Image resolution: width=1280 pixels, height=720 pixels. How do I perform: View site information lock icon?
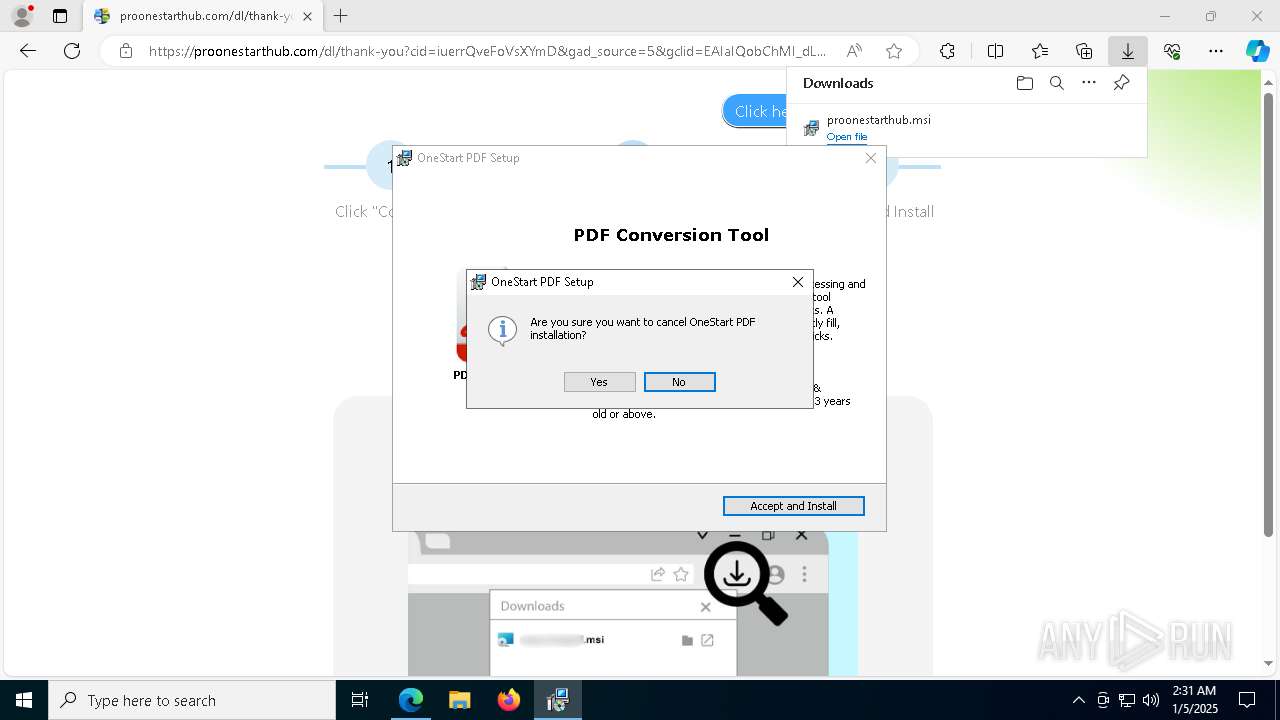125,51
